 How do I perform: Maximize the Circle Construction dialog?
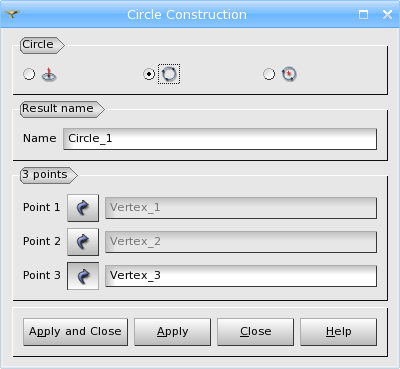363,14
